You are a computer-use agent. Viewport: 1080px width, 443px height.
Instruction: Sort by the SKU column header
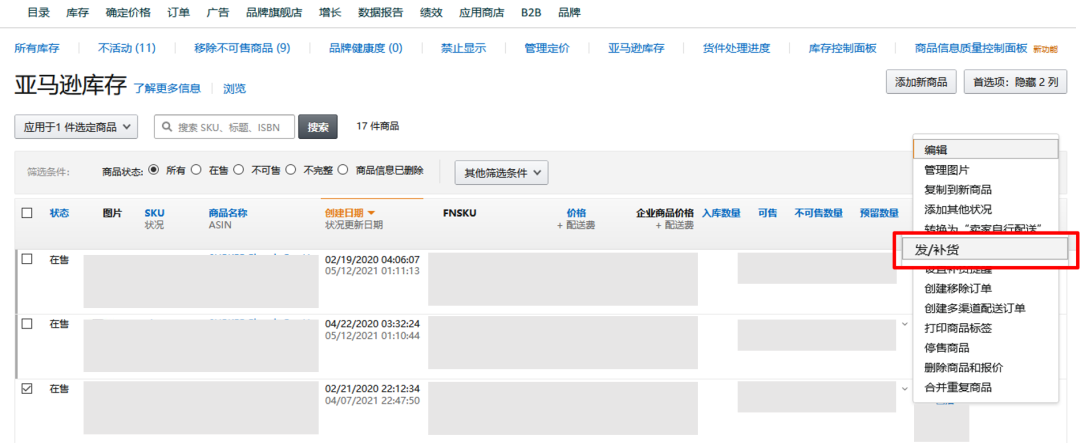[x=154, y=213]
